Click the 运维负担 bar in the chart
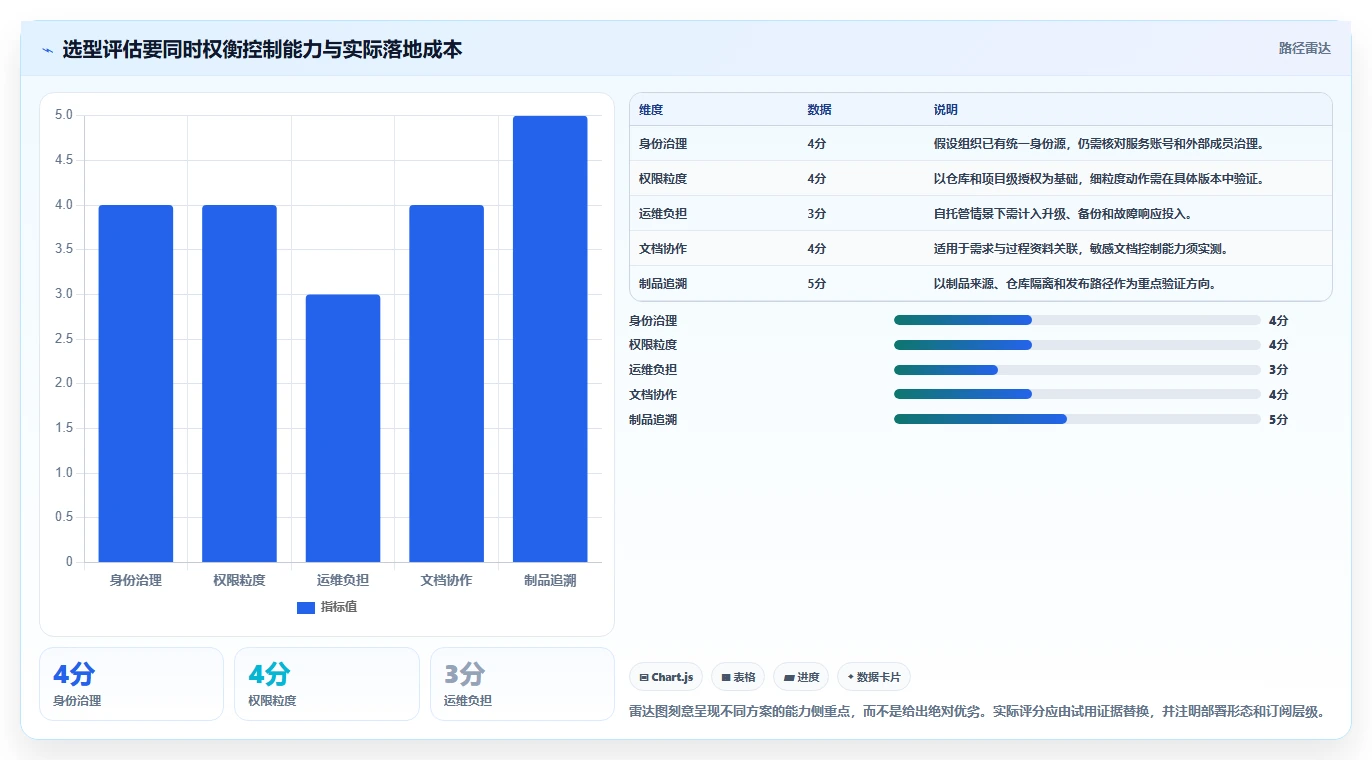This screenshot has height=760, width=1372. tap(343, 428)
